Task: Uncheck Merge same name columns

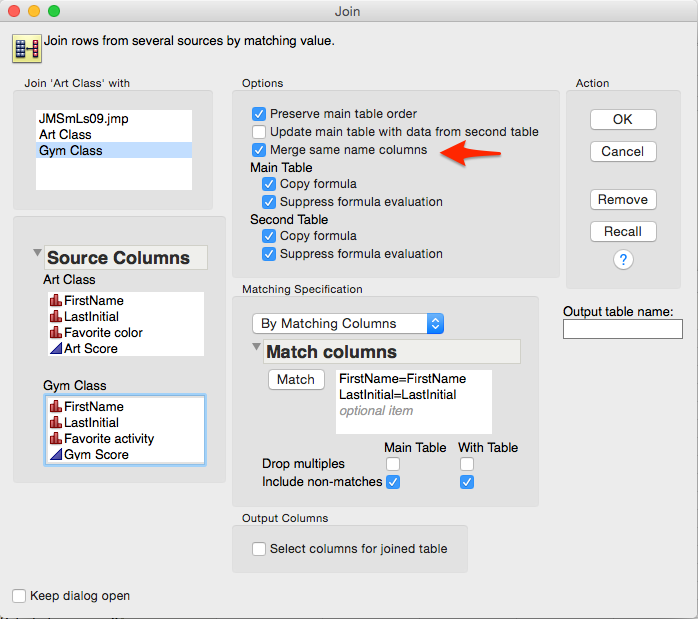Action: pyautogui.click(x=259, y=150)
